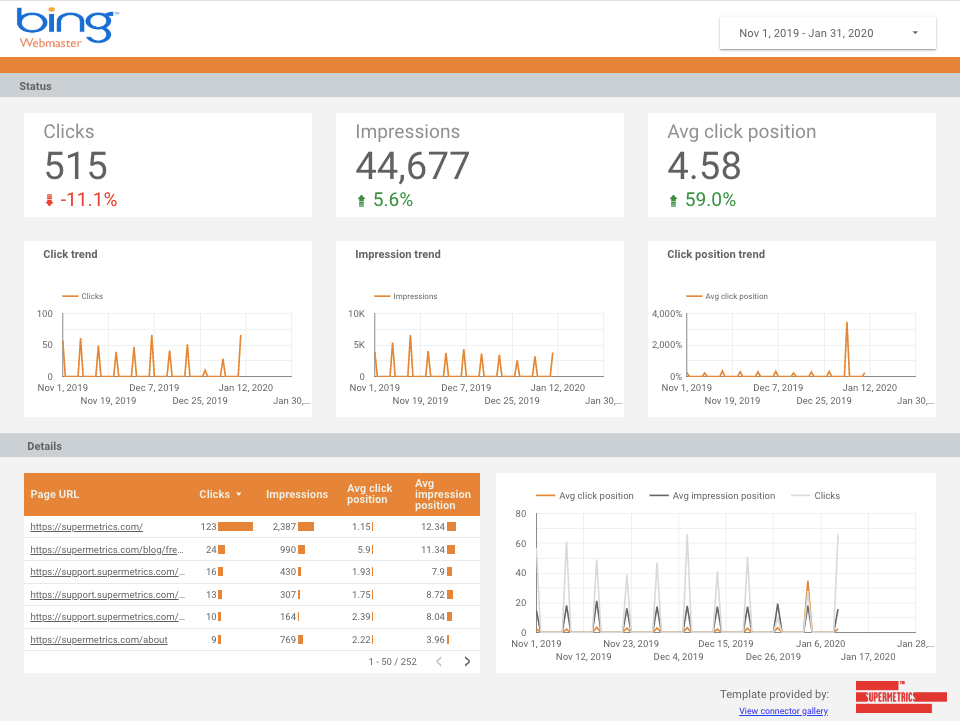
Task: Click green up arrow under Avg click position
Action: 673,200
